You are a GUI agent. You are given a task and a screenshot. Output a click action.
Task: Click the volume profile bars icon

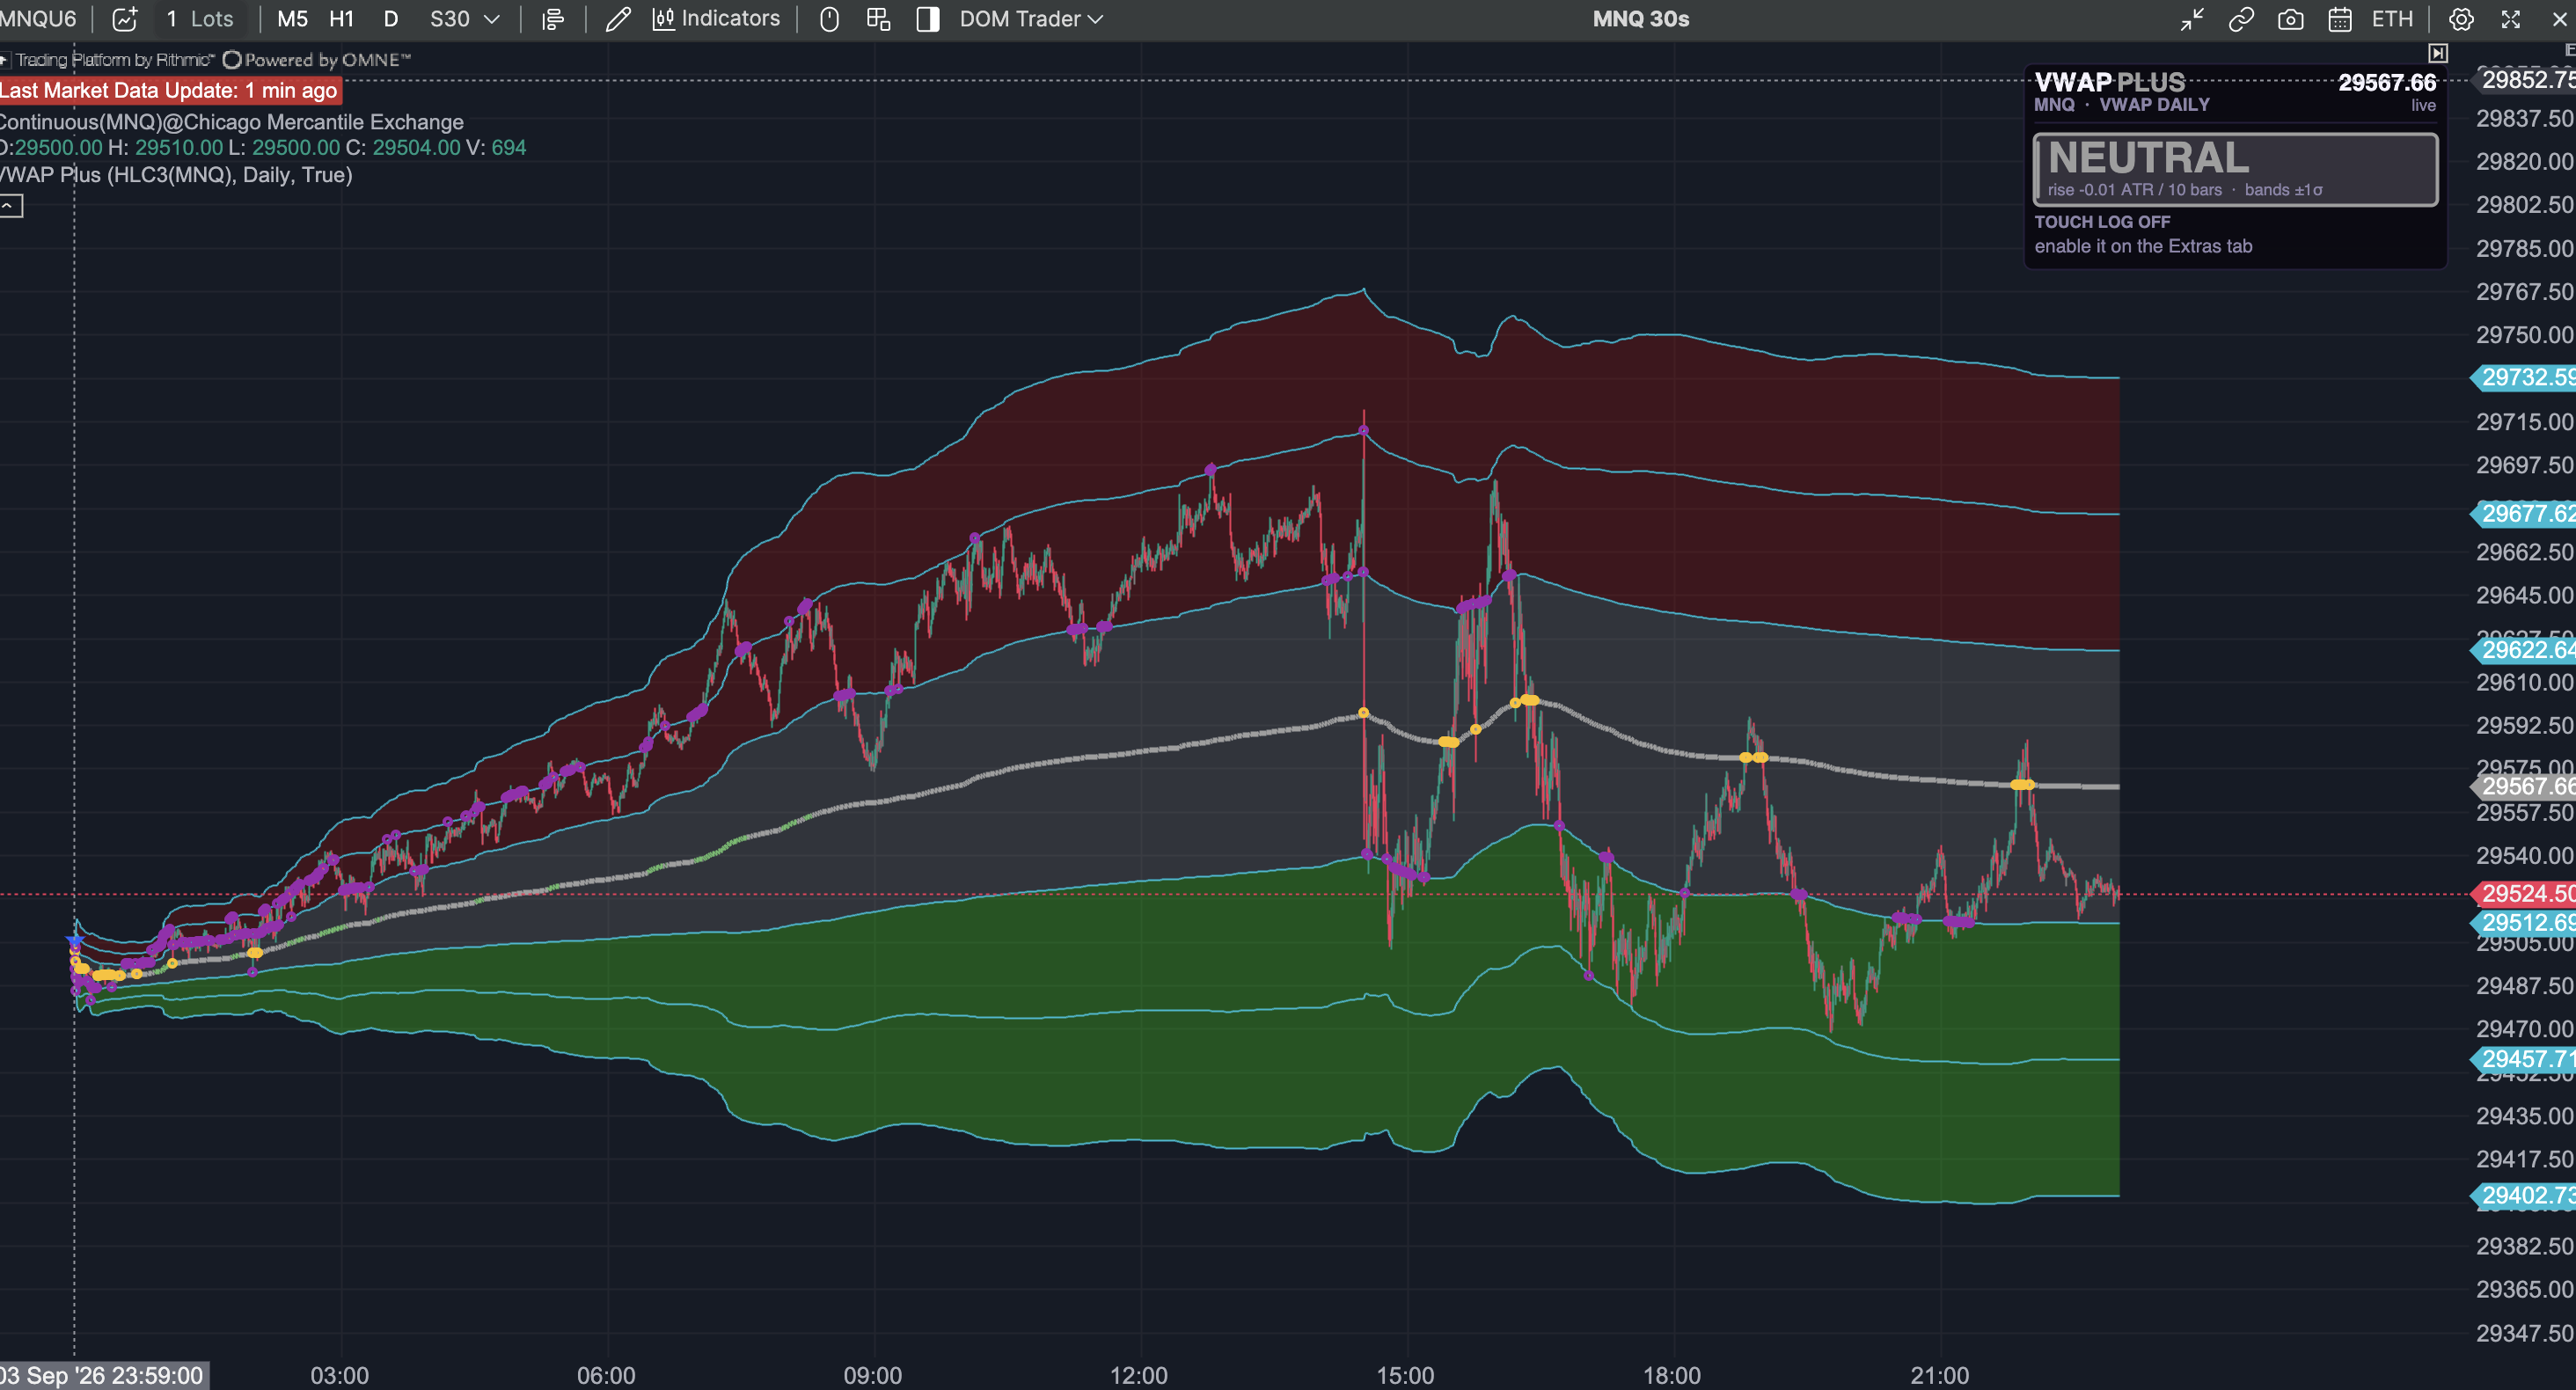click(x=553, y=19)
